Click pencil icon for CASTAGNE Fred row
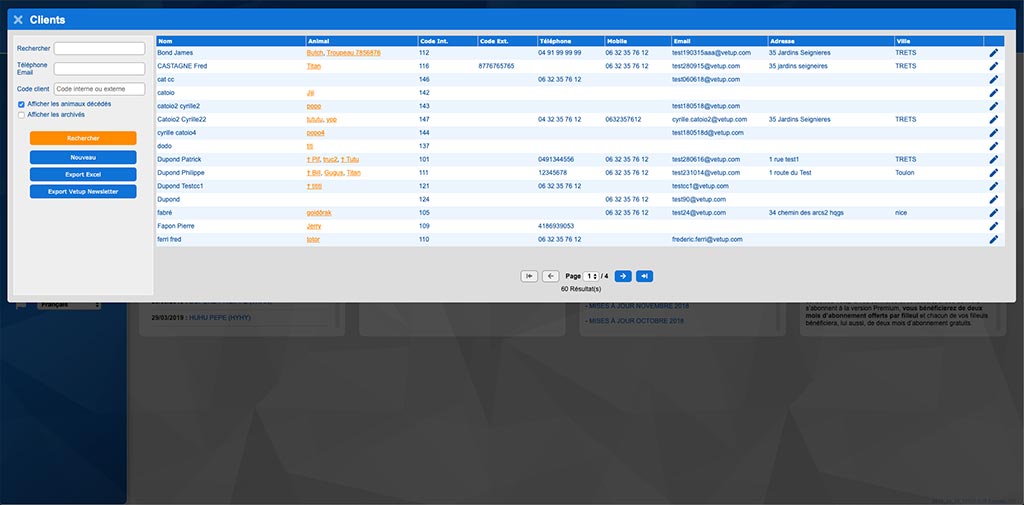The width and height of the screenshot is (1024, 505). (993, 66)
